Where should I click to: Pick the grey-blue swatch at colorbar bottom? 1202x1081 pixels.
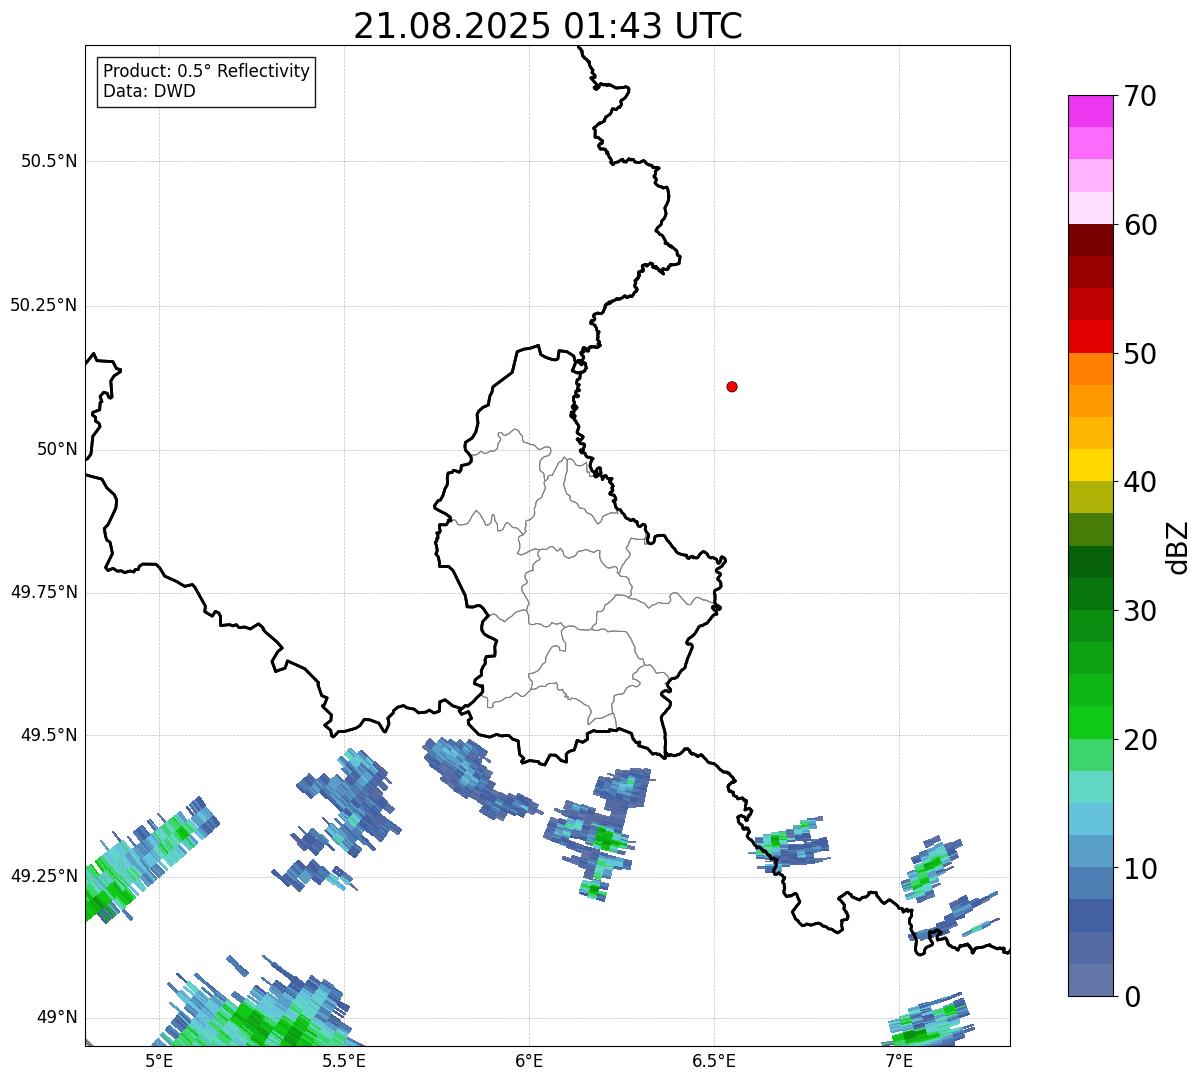click(x=1090, y=980)
